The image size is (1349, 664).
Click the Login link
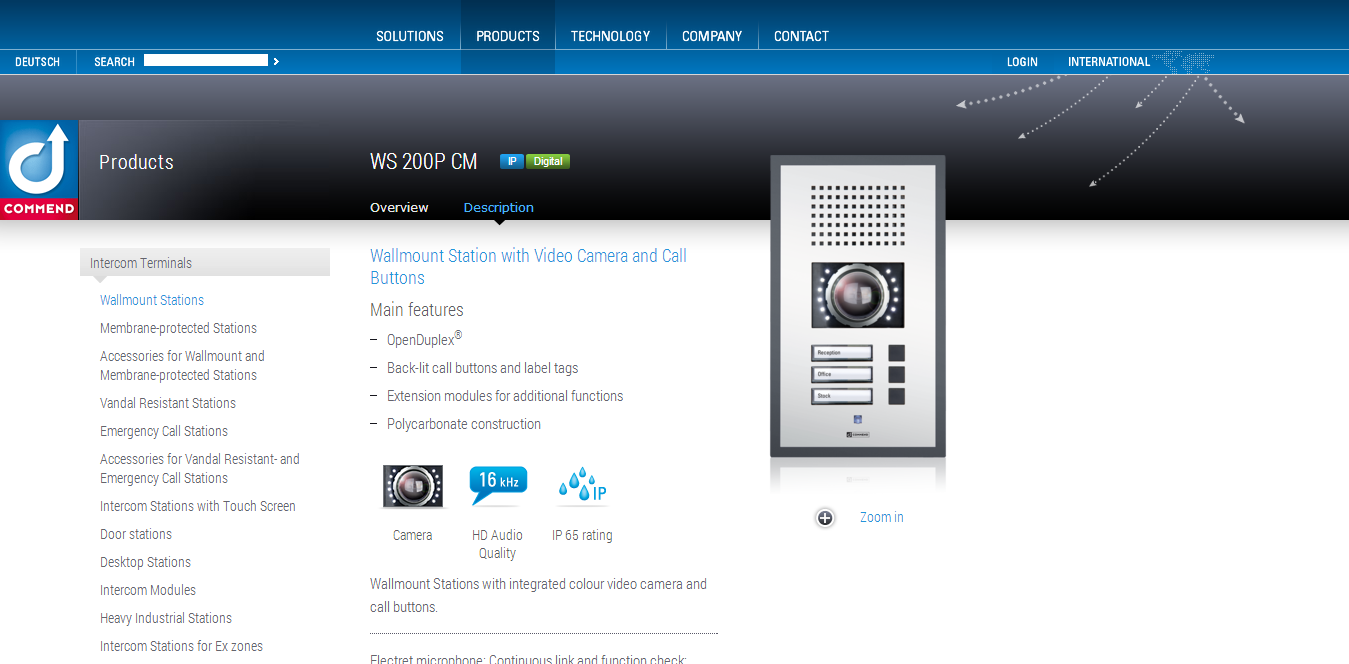[x=1021, y=62]
